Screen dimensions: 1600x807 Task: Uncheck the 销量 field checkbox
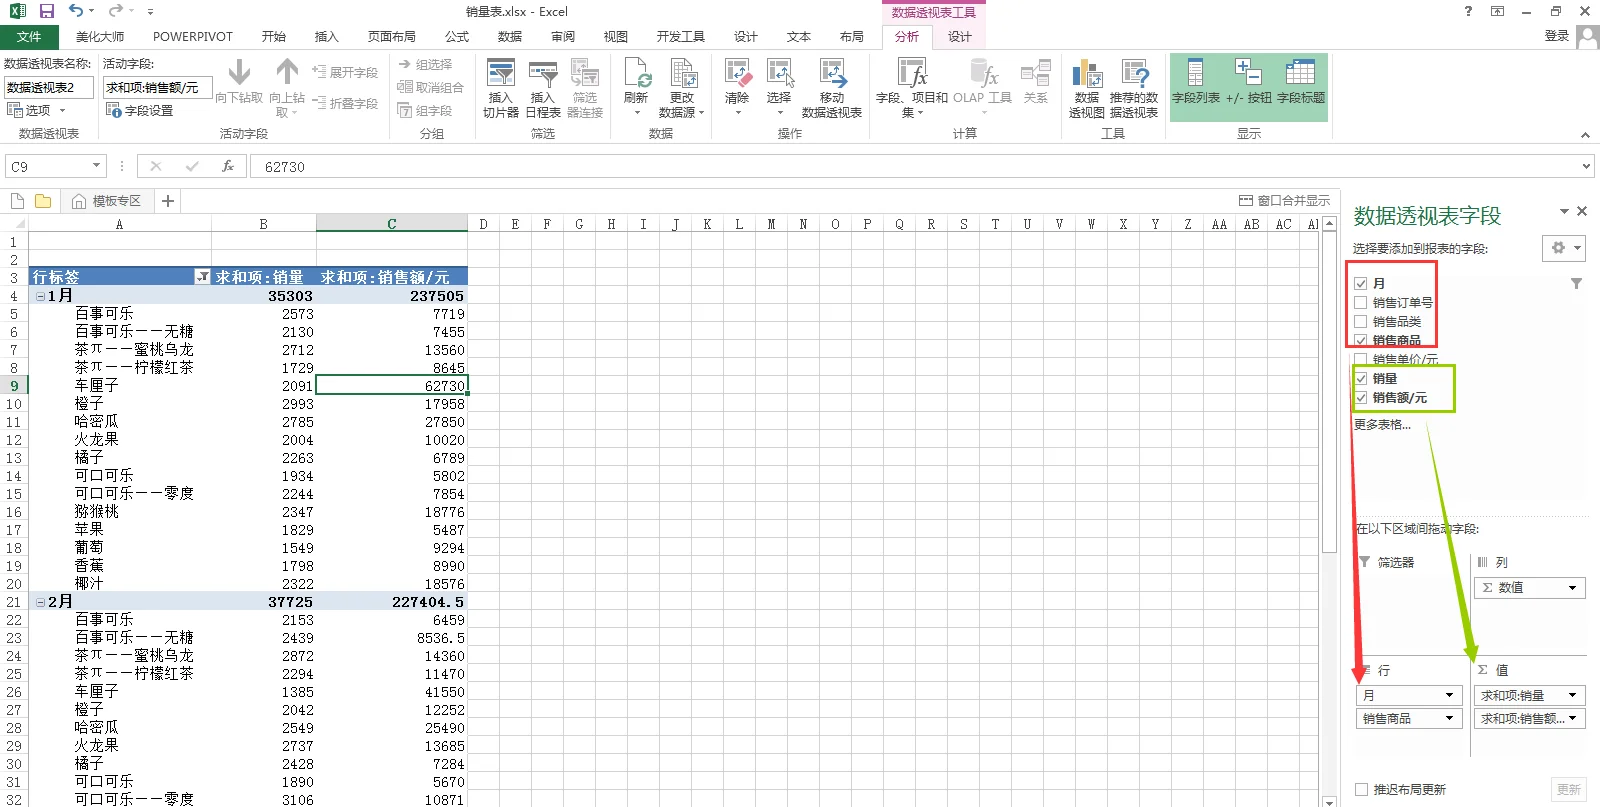(1361, 378)
